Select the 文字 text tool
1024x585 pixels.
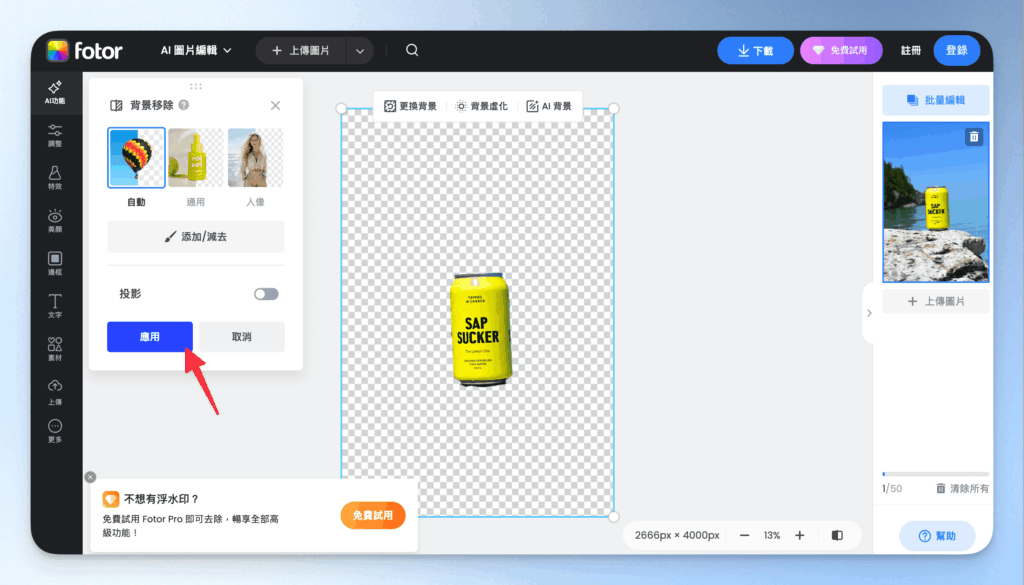coord(55,305)
